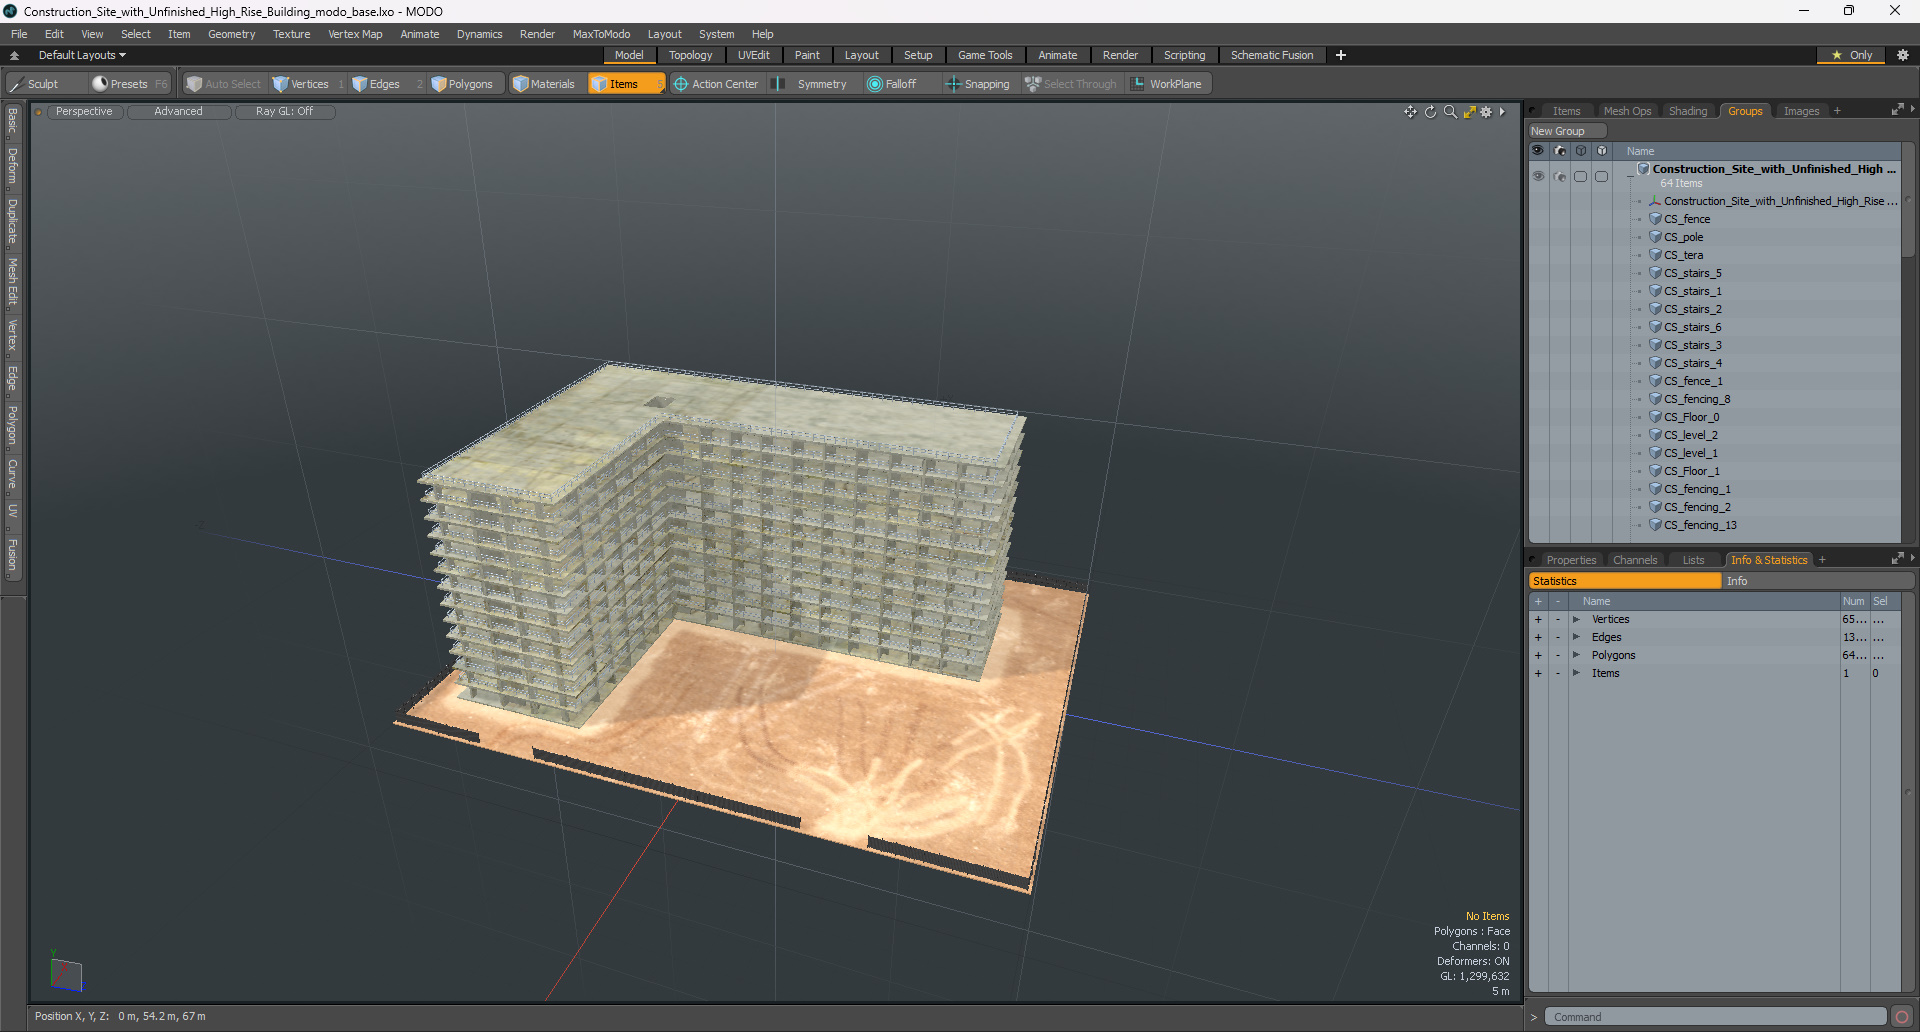This screenshot has height=1032, width=1920.
Task: Click the Command input field
Action: pos(1716,1017)
